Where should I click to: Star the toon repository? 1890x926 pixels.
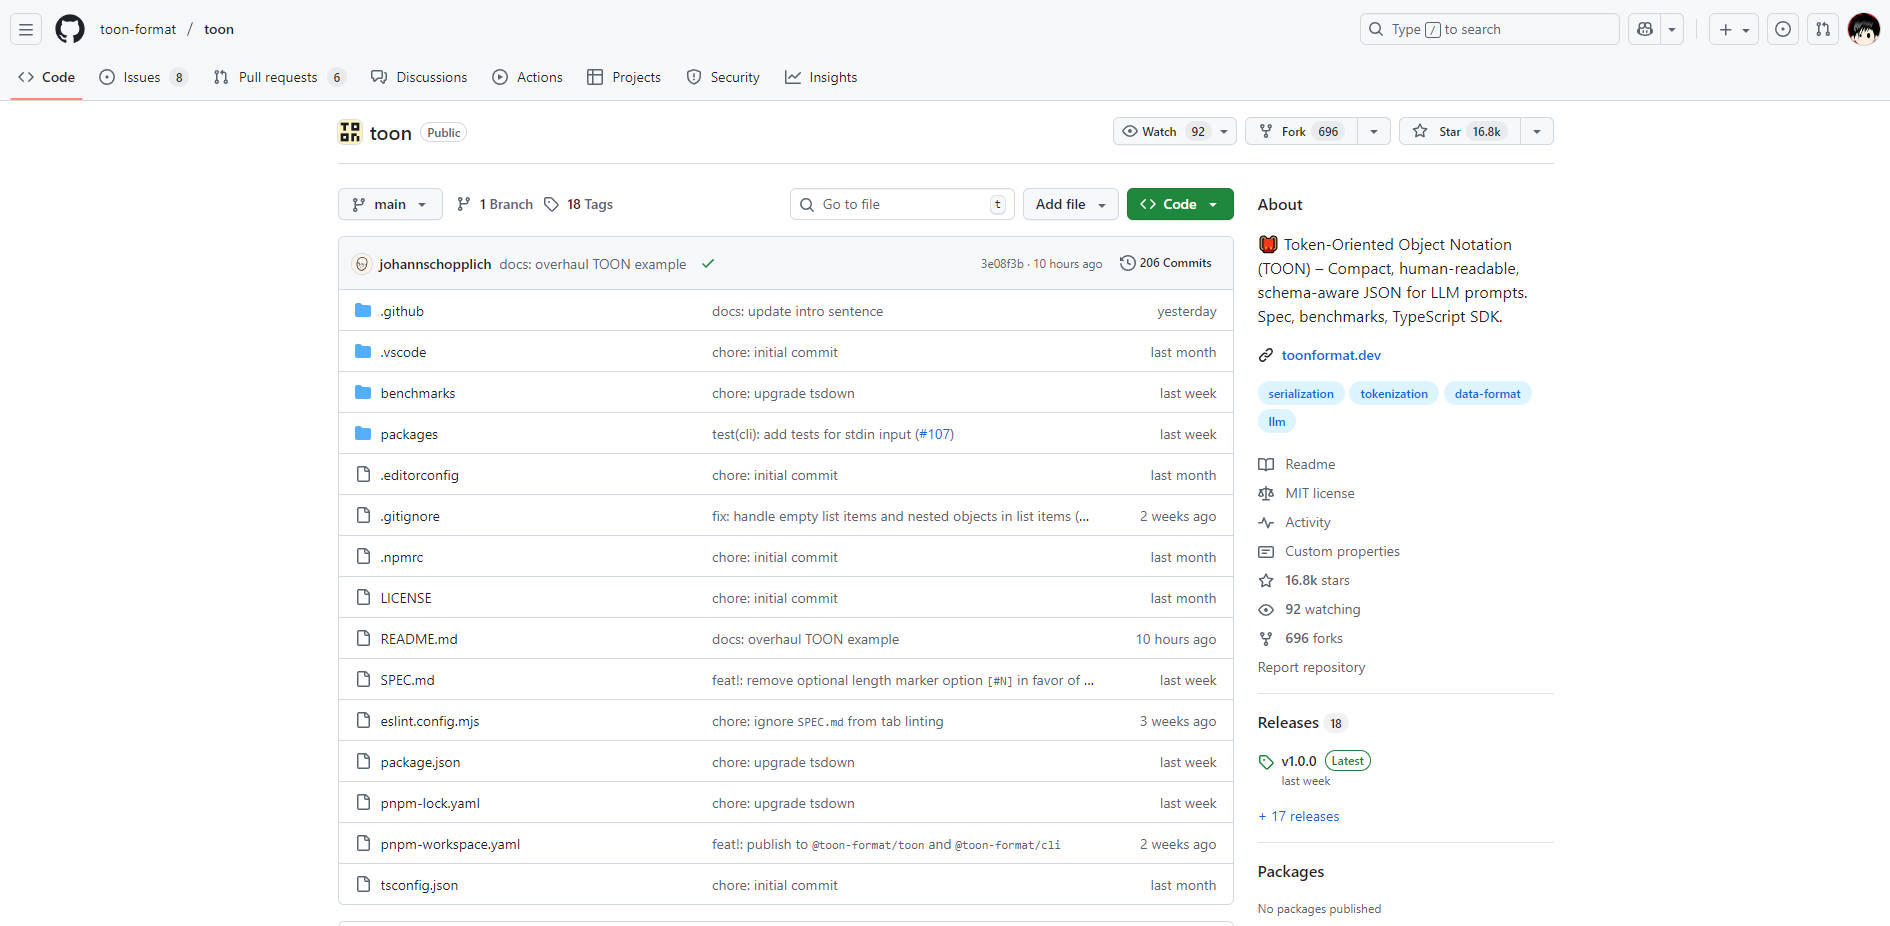[1459, 131]
